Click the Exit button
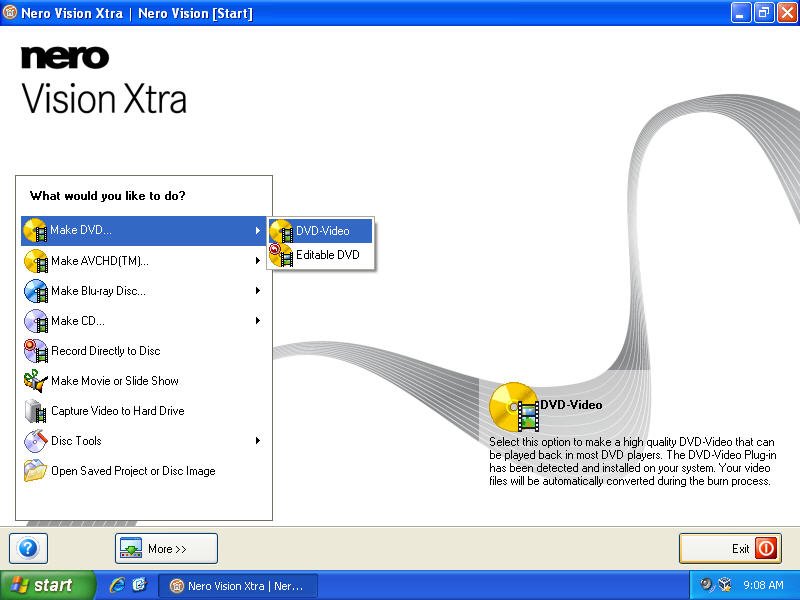800x600 pixels. [730, 548]
